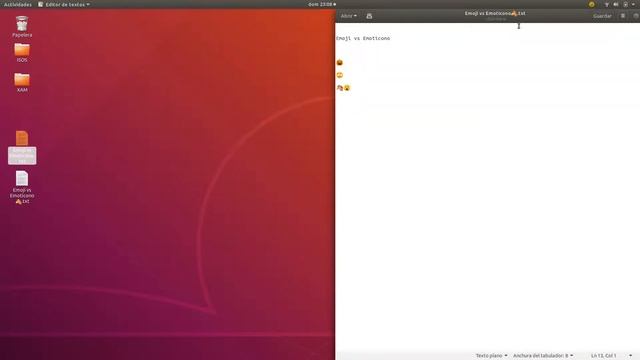This screenshot has width=640, height=360.
Task: Click the Guardar button
Action: click(602, 16)
